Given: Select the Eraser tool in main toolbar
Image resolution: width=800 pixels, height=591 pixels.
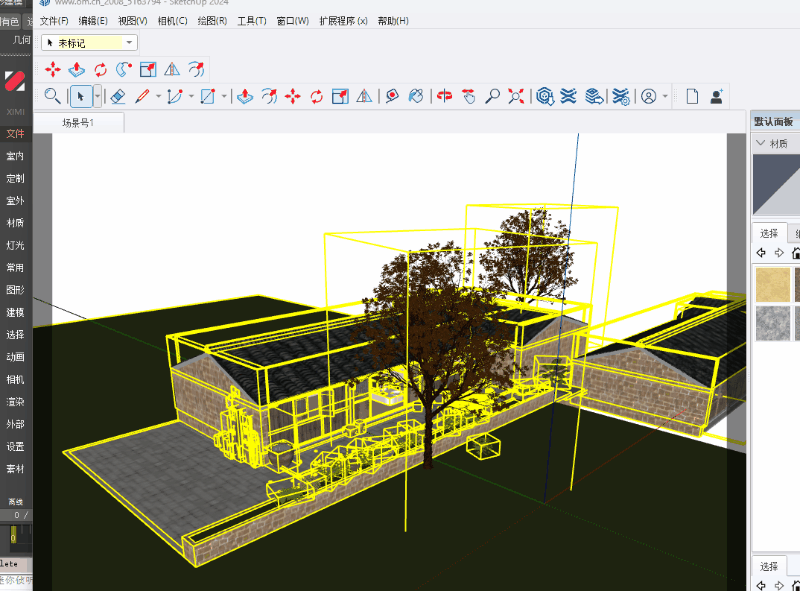Looking at the screenshot, I should coord(117,96).
